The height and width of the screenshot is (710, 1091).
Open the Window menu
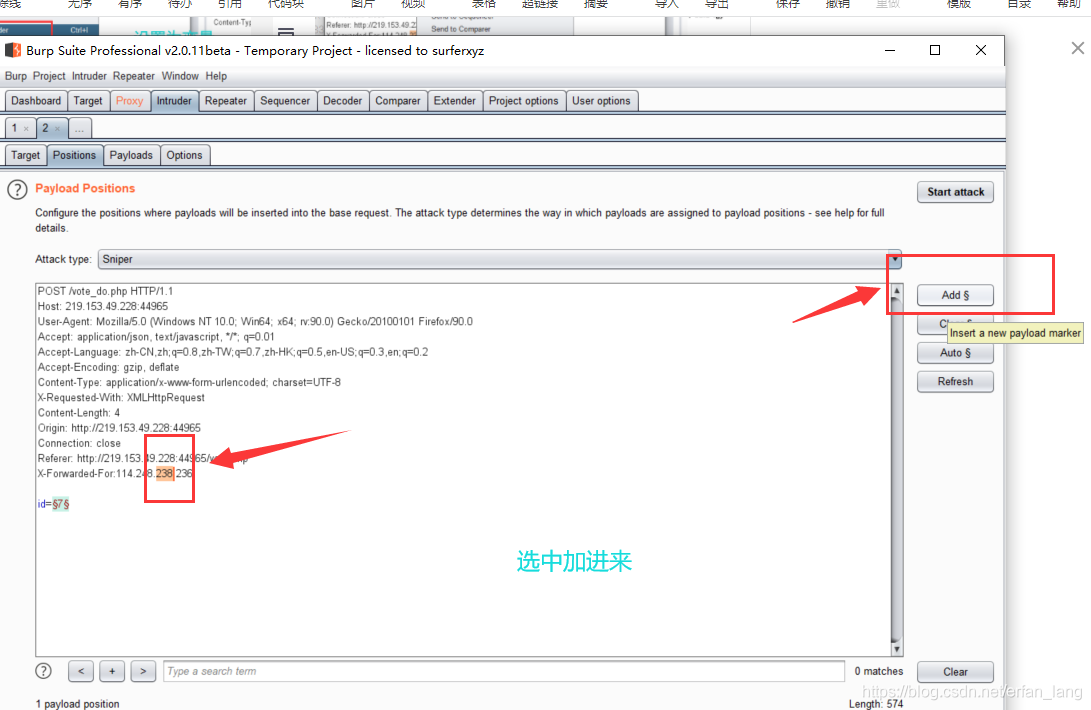[180, 76]
